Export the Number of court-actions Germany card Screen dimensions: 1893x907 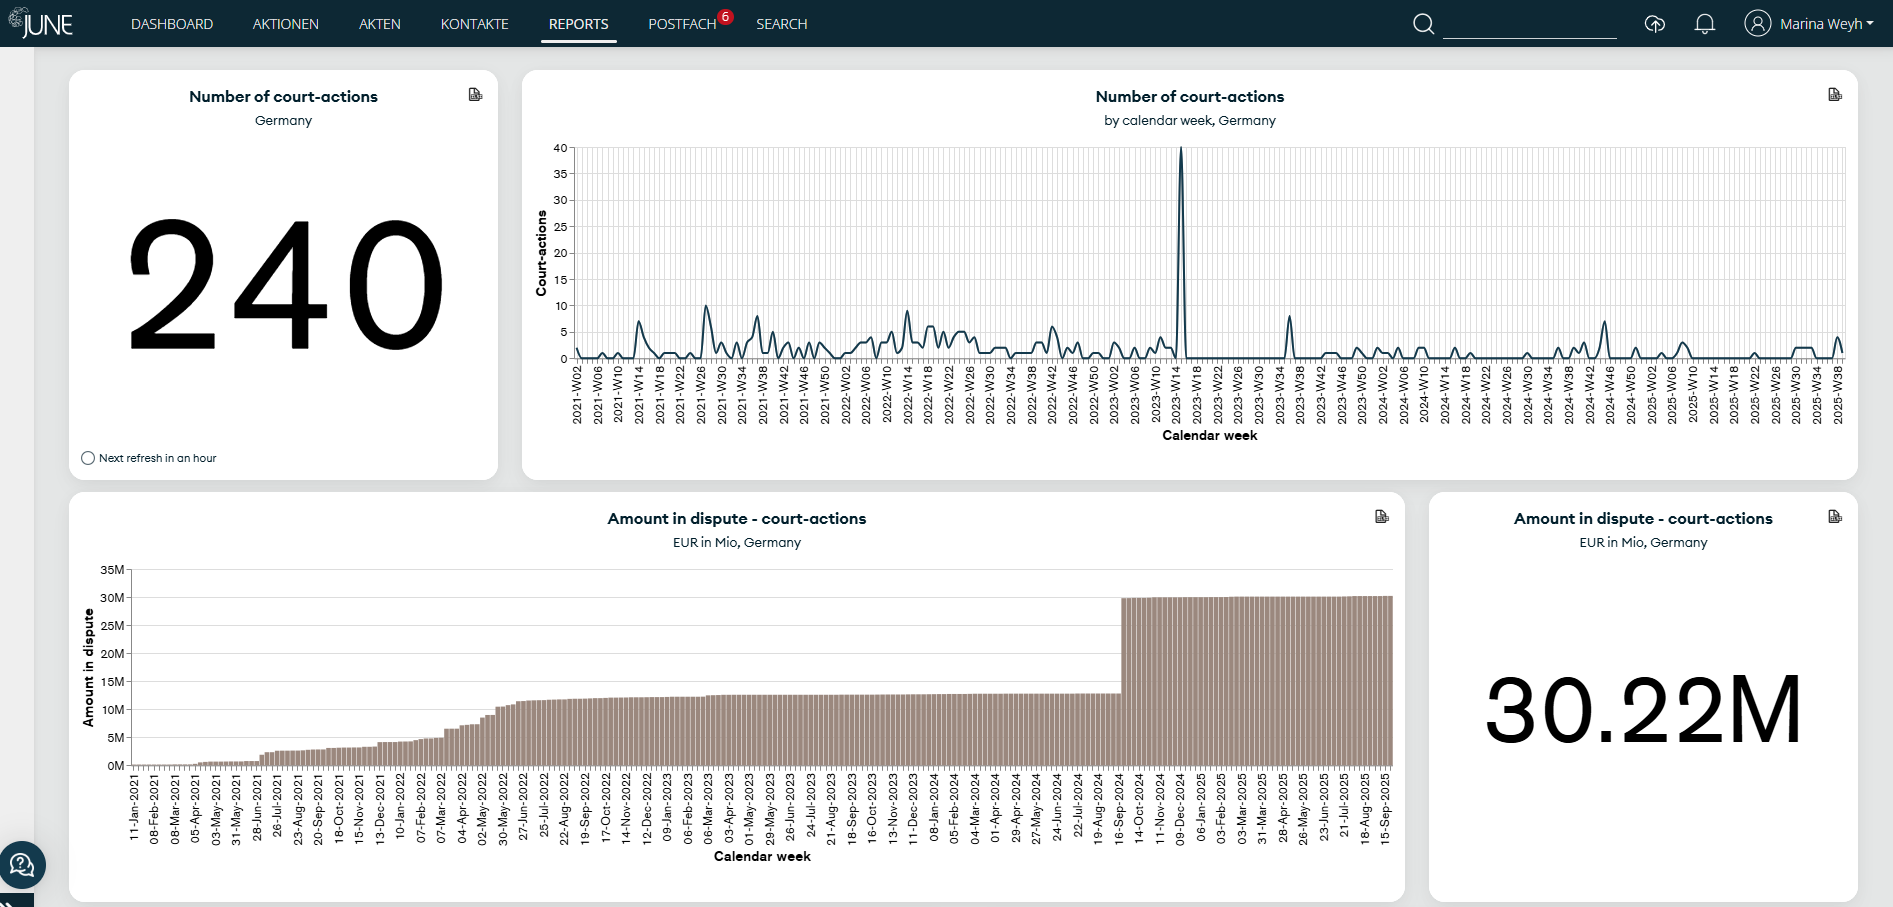475,94
